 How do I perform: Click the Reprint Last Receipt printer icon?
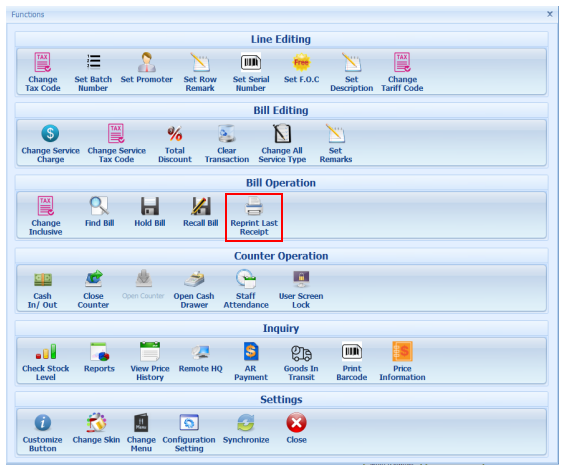254,206
